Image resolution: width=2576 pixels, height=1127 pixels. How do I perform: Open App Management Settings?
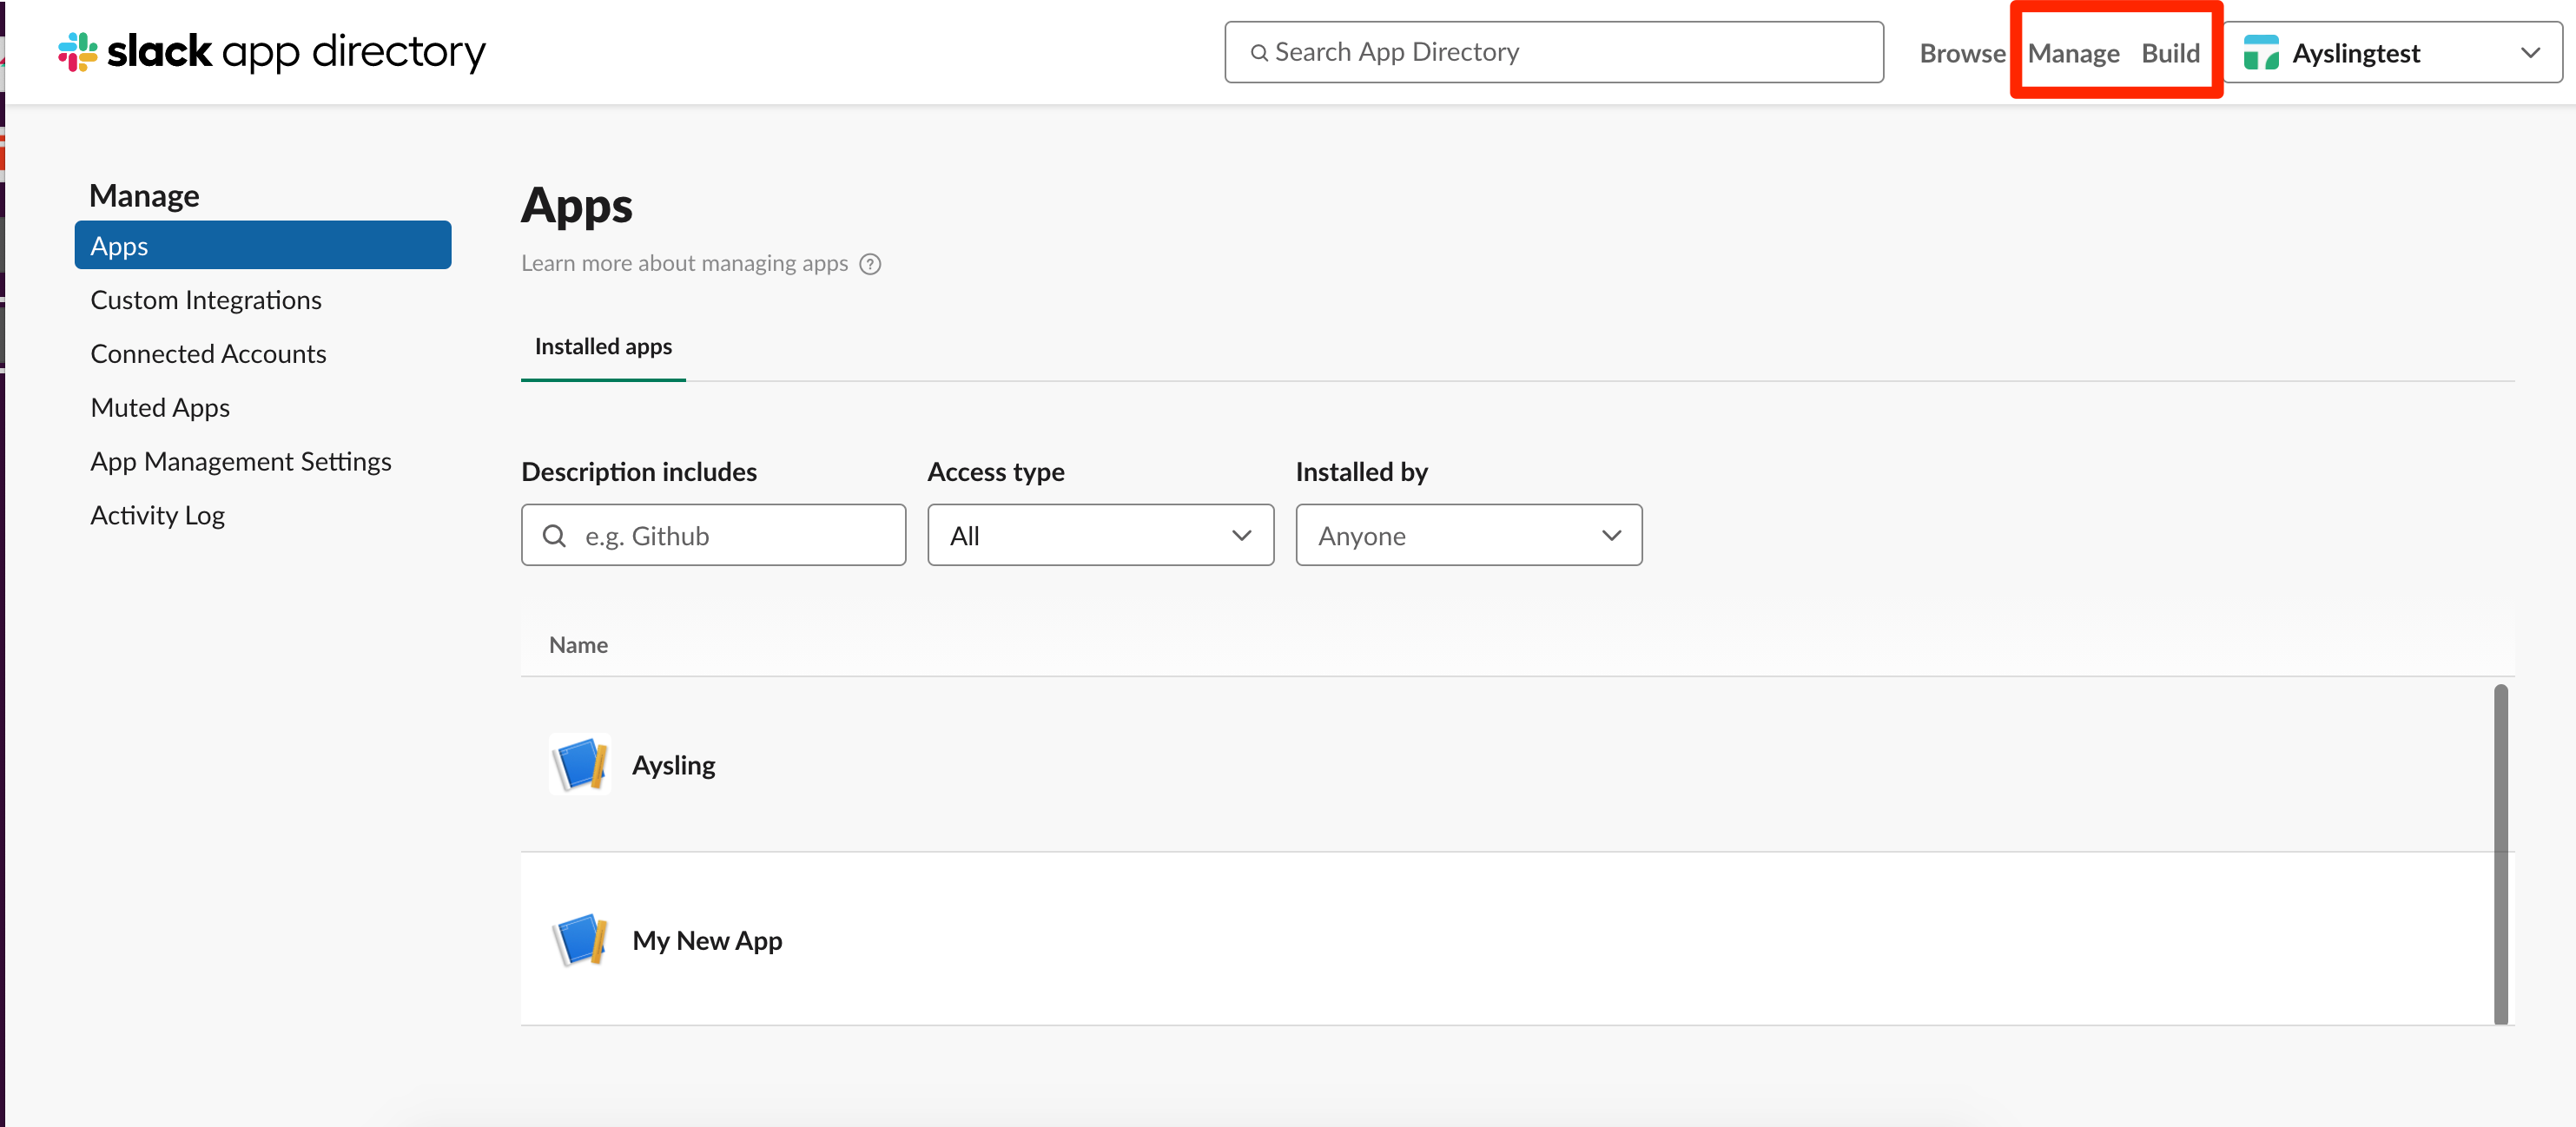[241, 461]
